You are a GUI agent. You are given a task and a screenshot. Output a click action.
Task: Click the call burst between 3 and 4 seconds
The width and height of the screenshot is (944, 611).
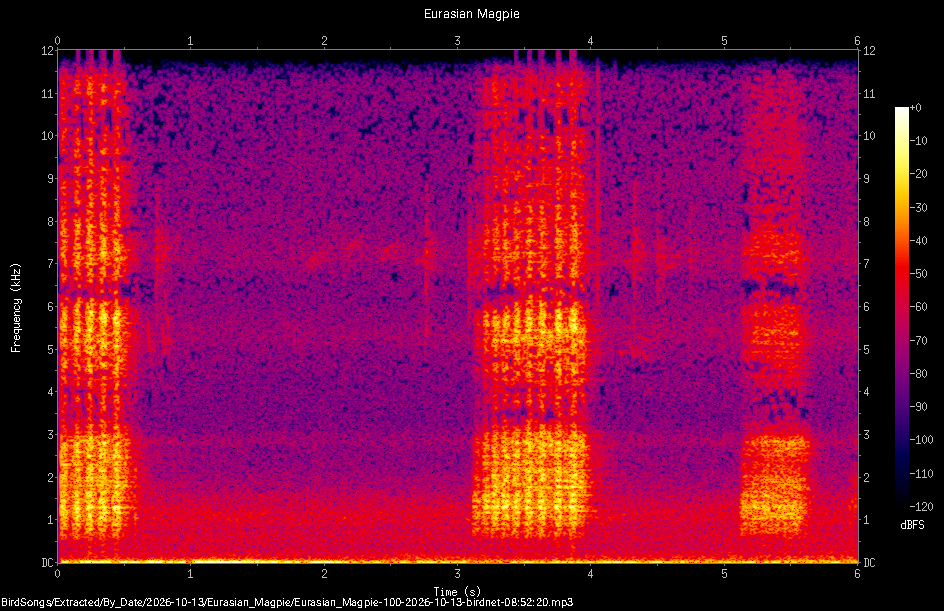pos(530,295)
